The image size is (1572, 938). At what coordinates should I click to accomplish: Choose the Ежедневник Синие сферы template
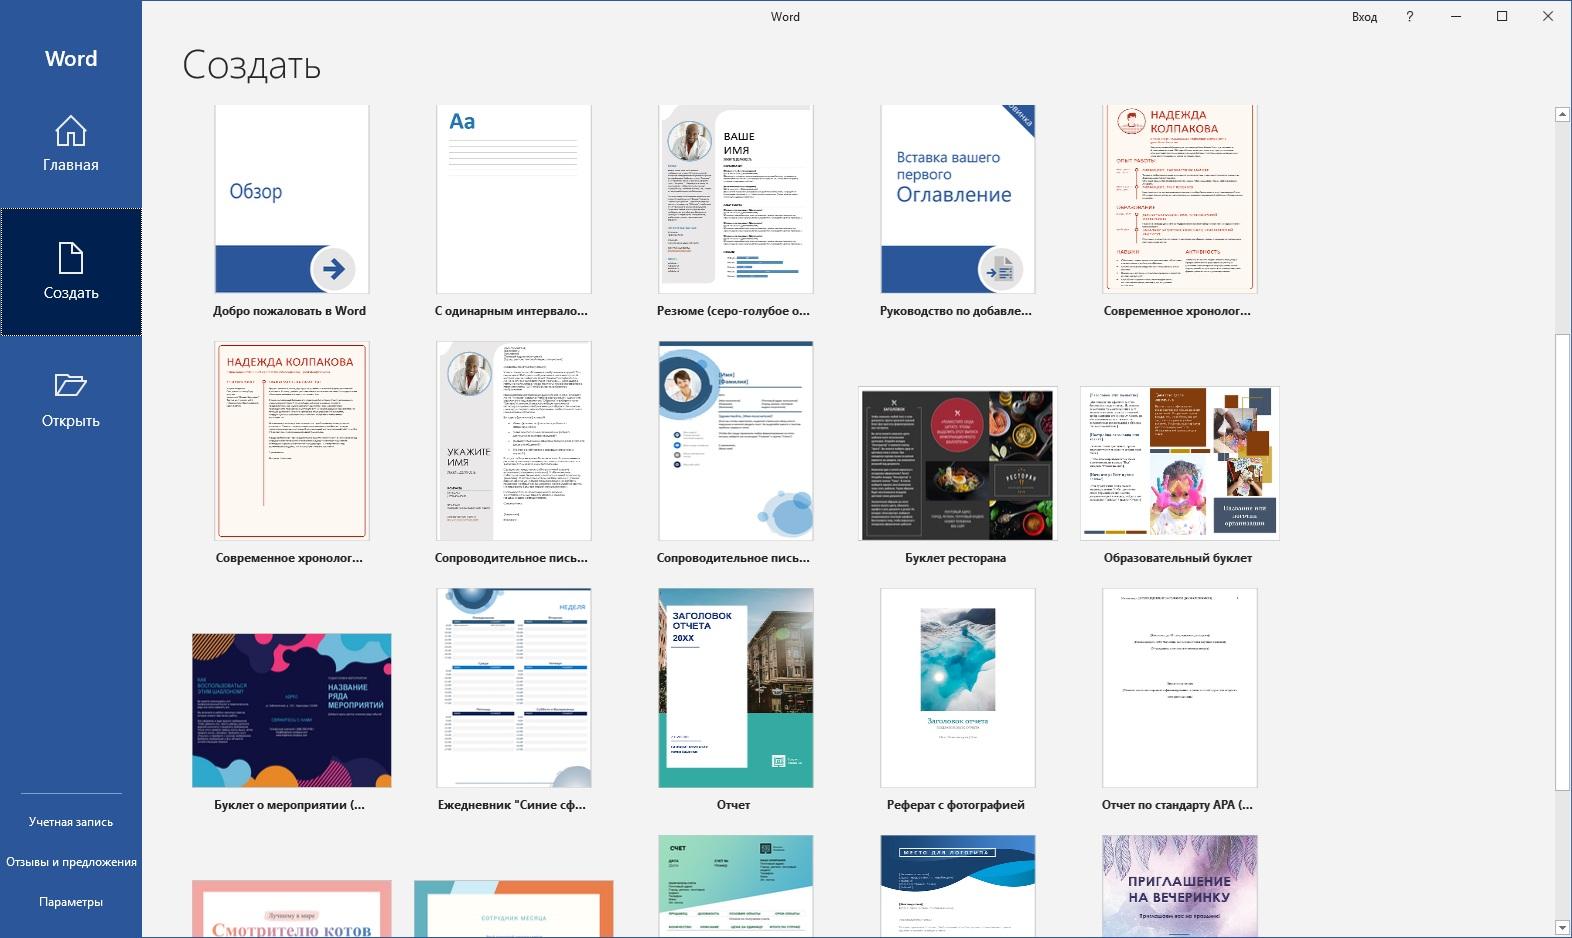[514, 688]
